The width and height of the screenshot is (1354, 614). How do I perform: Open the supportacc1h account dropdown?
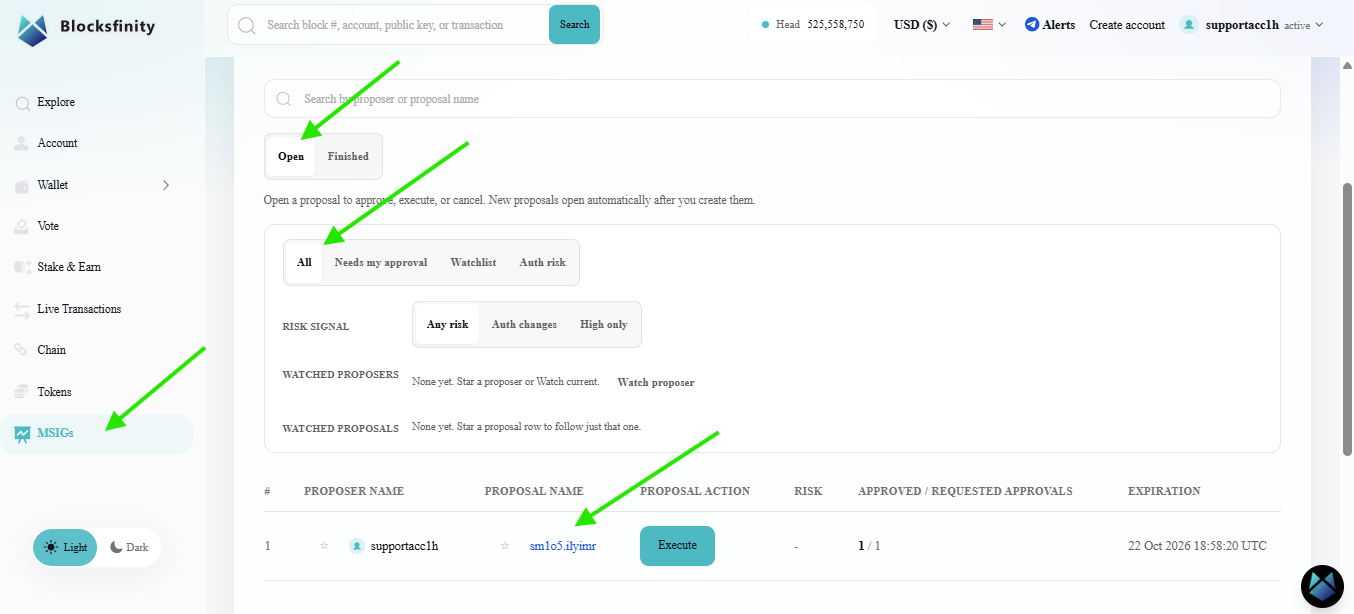click(x=1251, y=25)
